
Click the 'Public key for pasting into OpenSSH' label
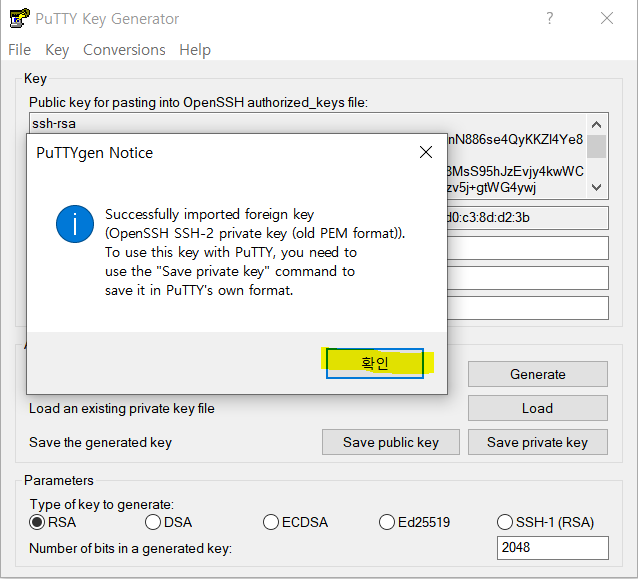[x=198, y=103]
